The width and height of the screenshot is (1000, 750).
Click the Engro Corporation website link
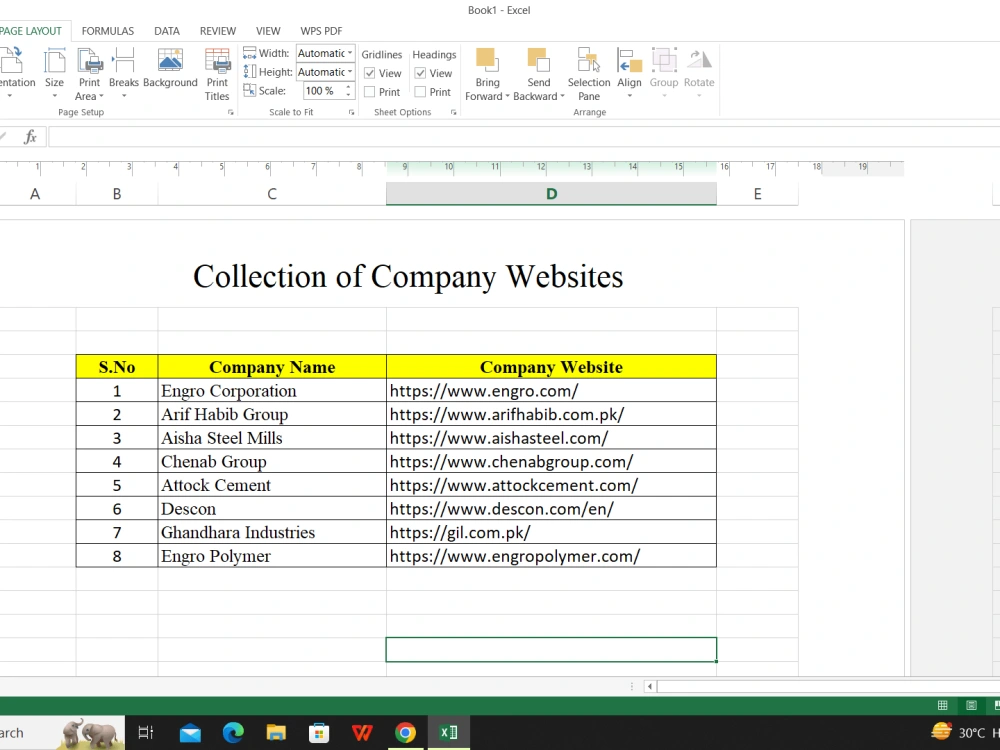(484, 390)
